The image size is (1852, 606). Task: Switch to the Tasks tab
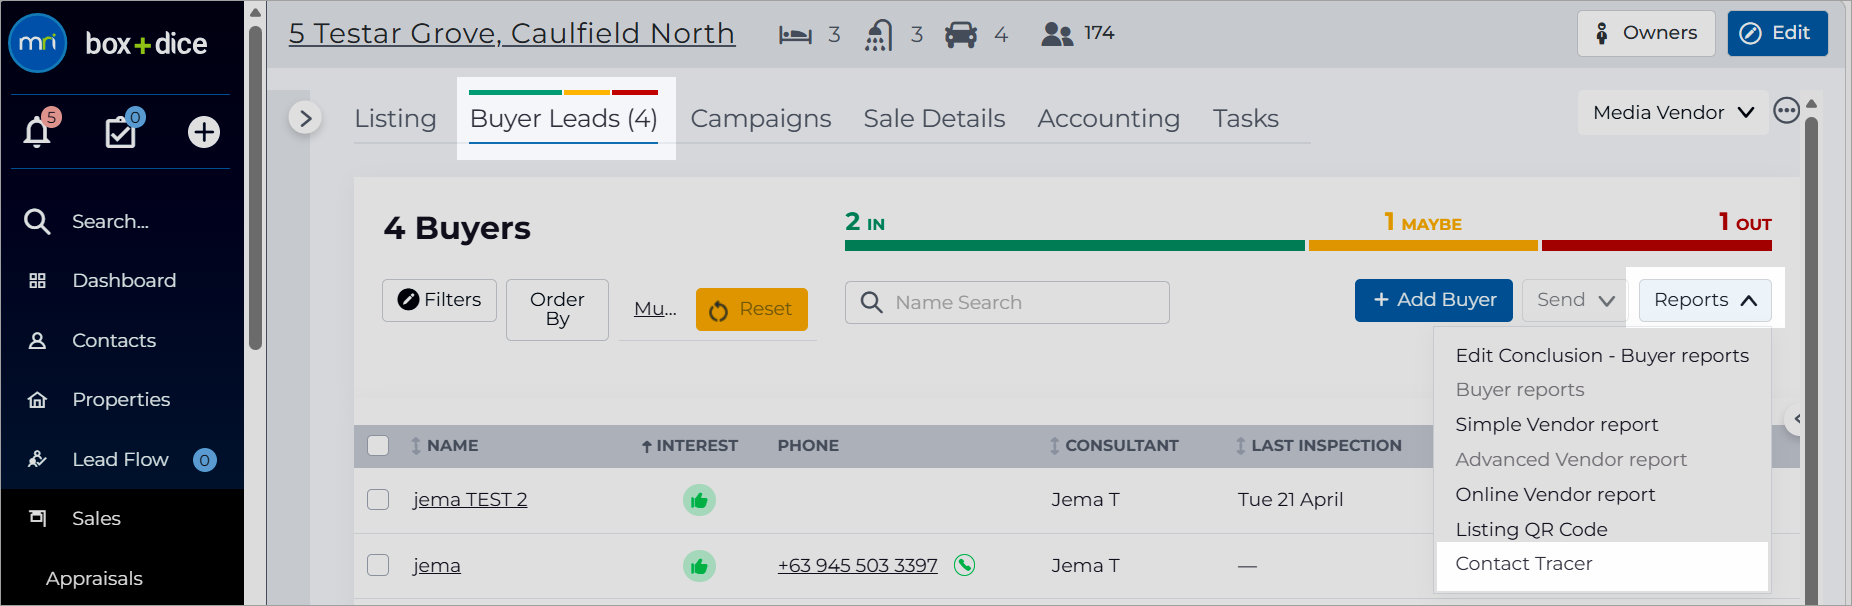tap(1245, 118)
